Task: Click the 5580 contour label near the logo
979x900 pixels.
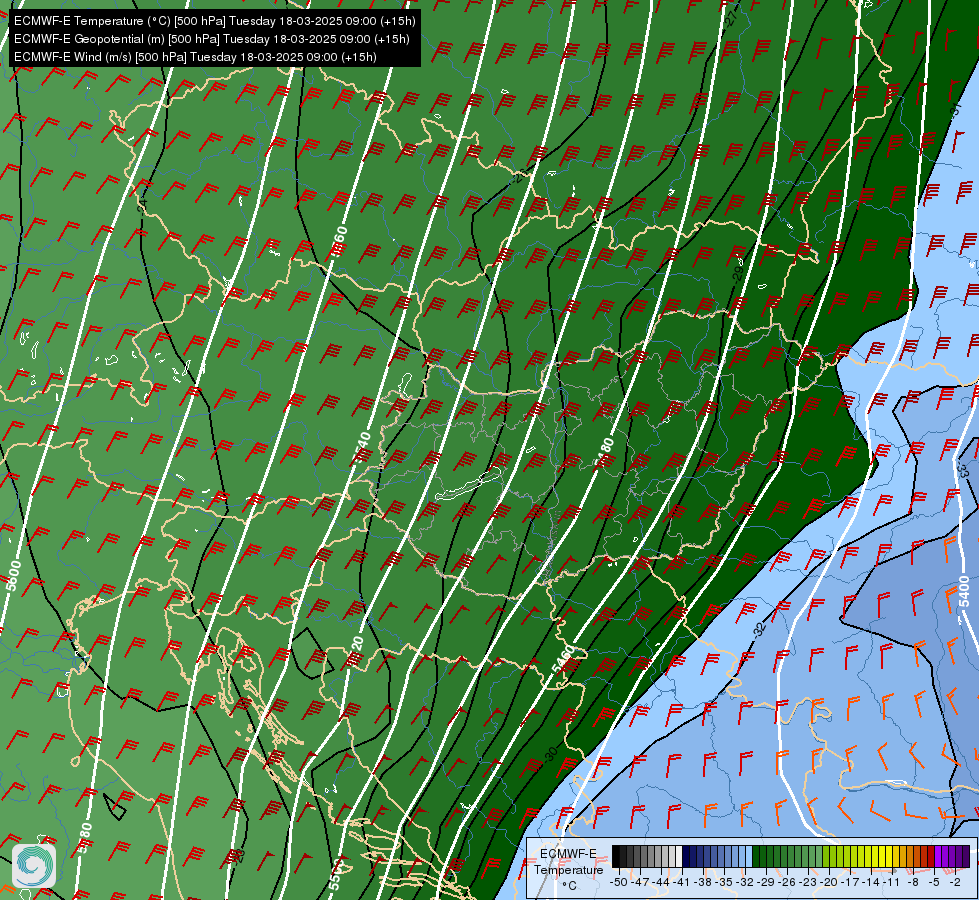Action: pyautogui.click(x=86, y=838)
